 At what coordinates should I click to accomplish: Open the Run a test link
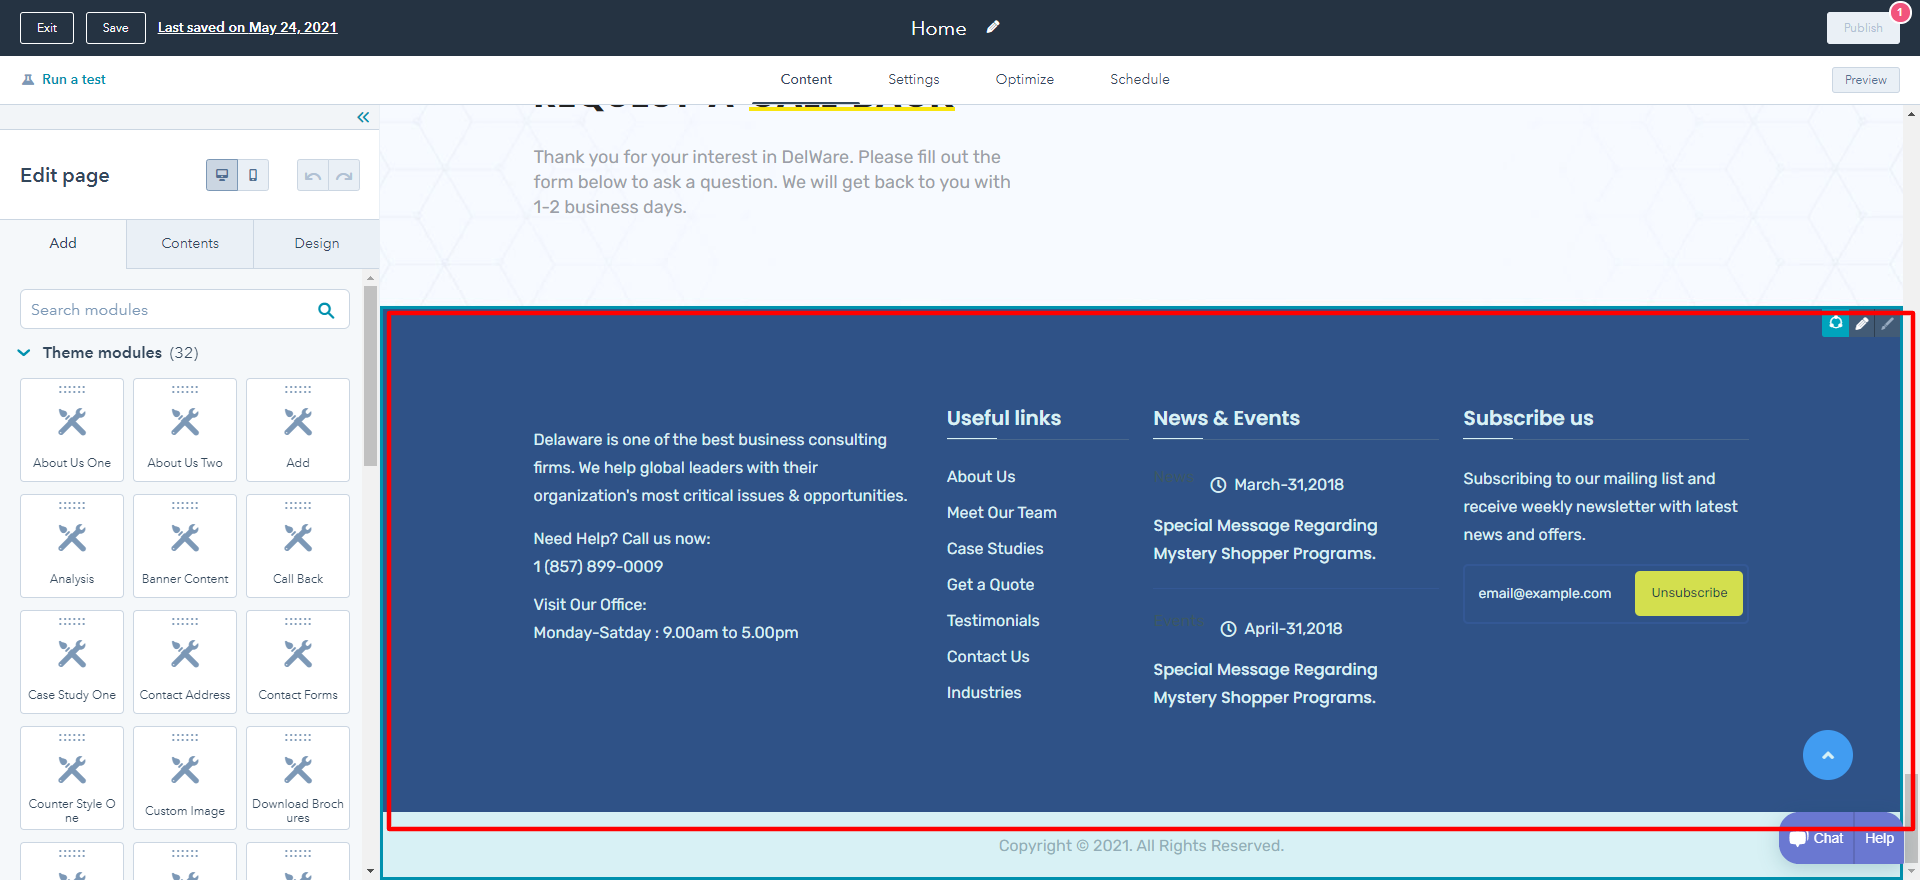pyautogui.click(x=73, y=79)
